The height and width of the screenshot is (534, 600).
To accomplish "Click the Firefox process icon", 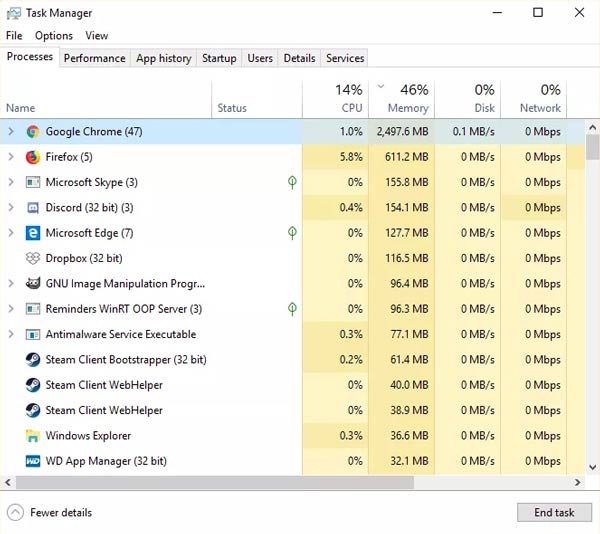I will pyautogui.click(x=33, y=157).
